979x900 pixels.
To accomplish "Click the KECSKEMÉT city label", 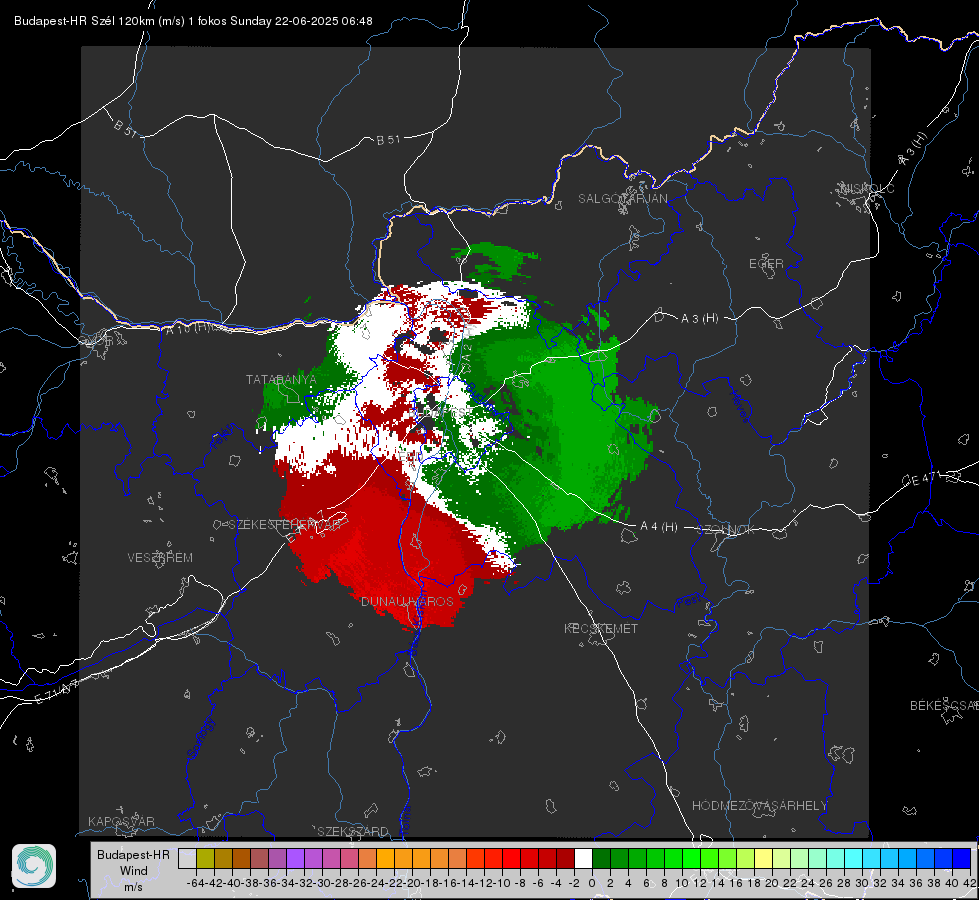I will click(601, 628).
